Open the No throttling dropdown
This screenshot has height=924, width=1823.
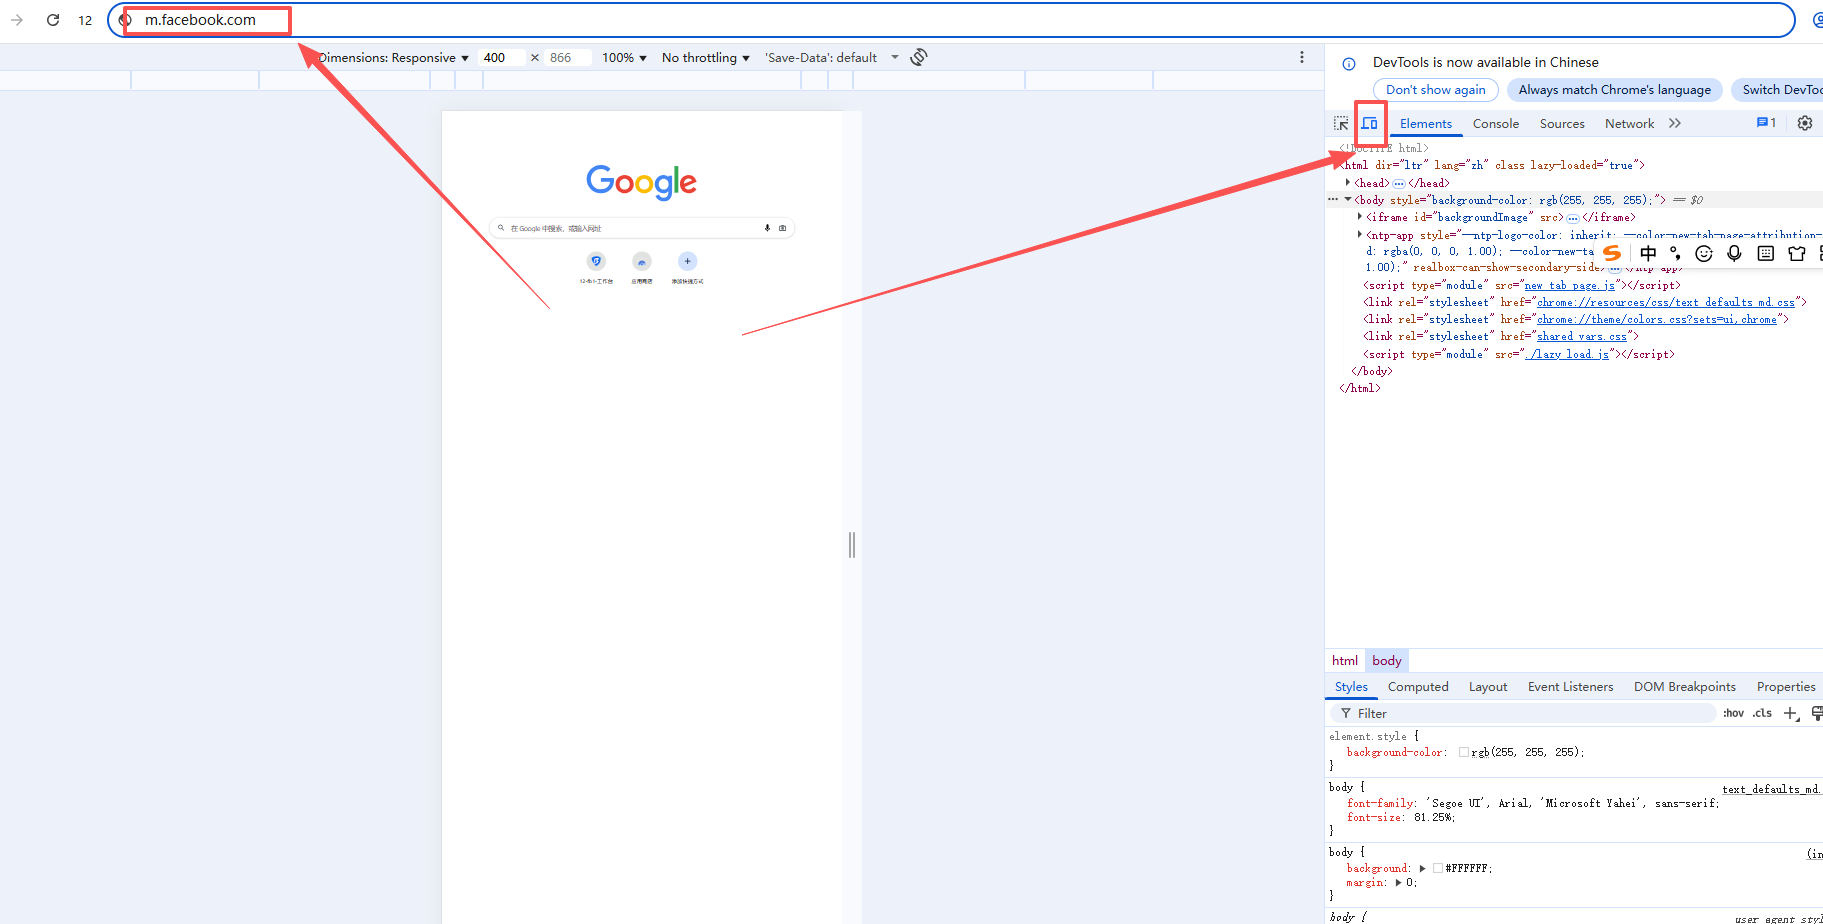[x=705, y=58]
